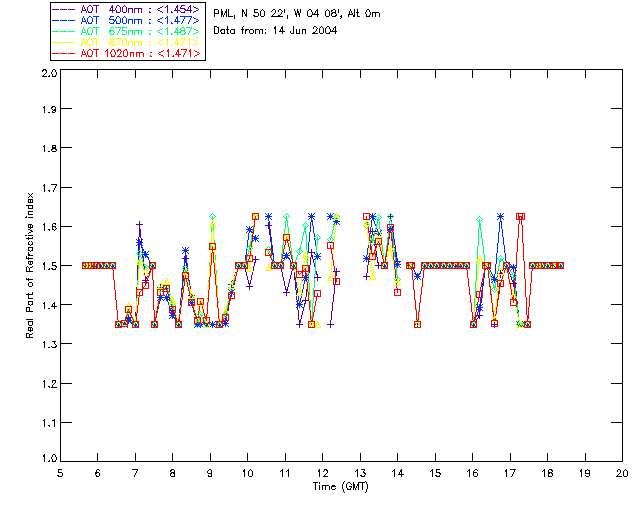Screen dimensions: 640x512
Task: Click the 9 x-axis tick label
Action: [210, 473]
